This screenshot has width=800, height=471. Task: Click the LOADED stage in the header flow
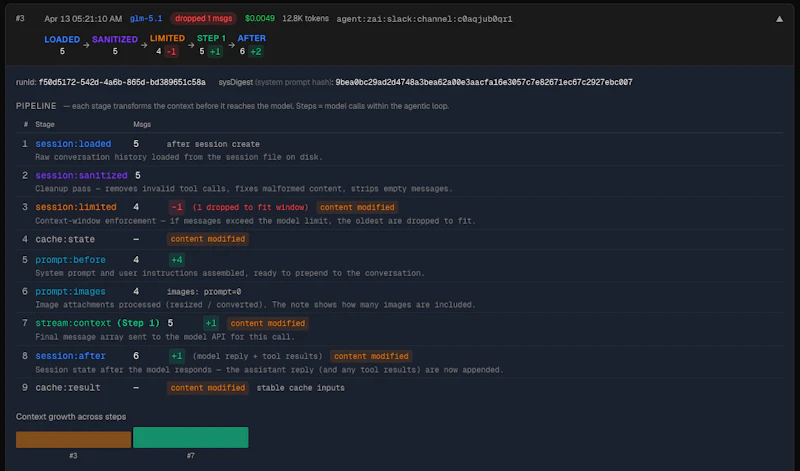(62, 39)
